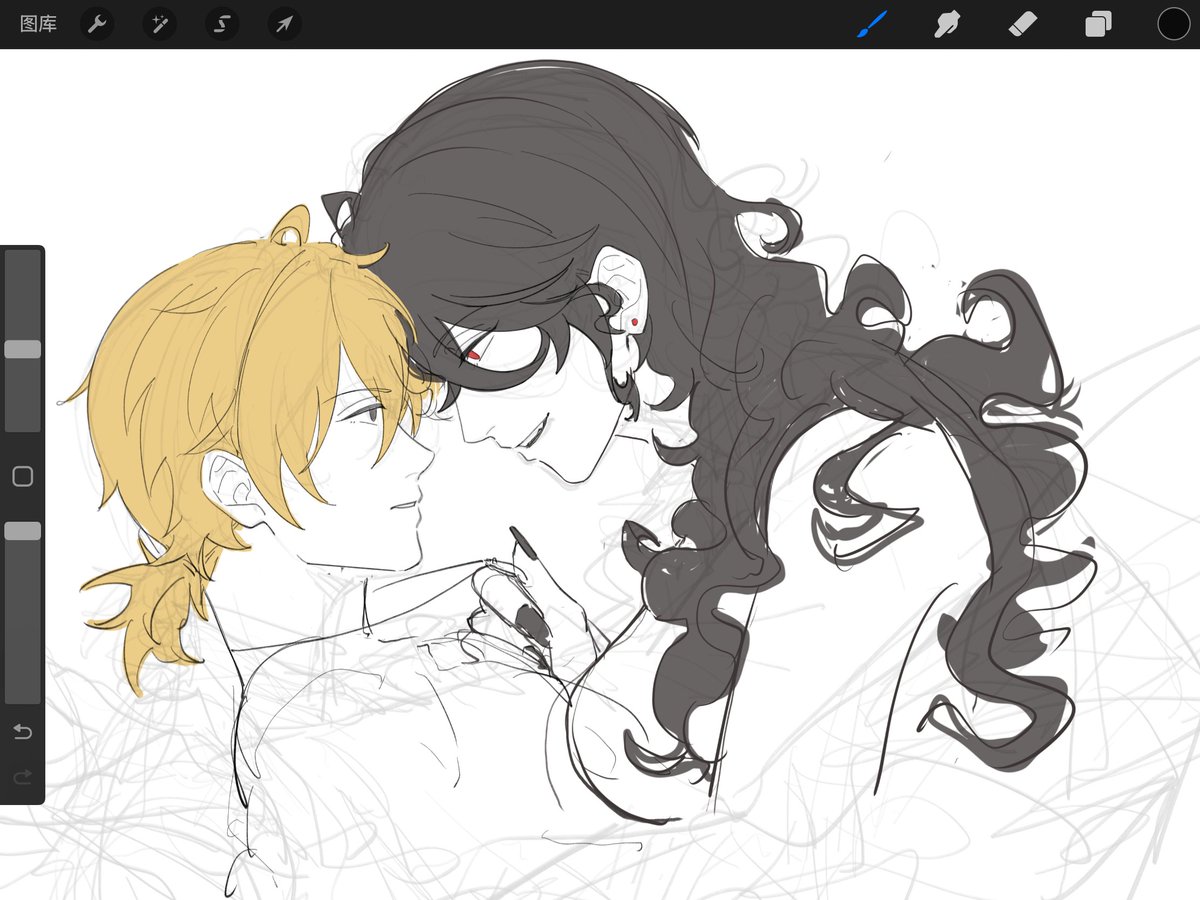Open the Layers panel
This screenshot has height=900, width=1200.
pyautogui.click(x=1098, y=24)
